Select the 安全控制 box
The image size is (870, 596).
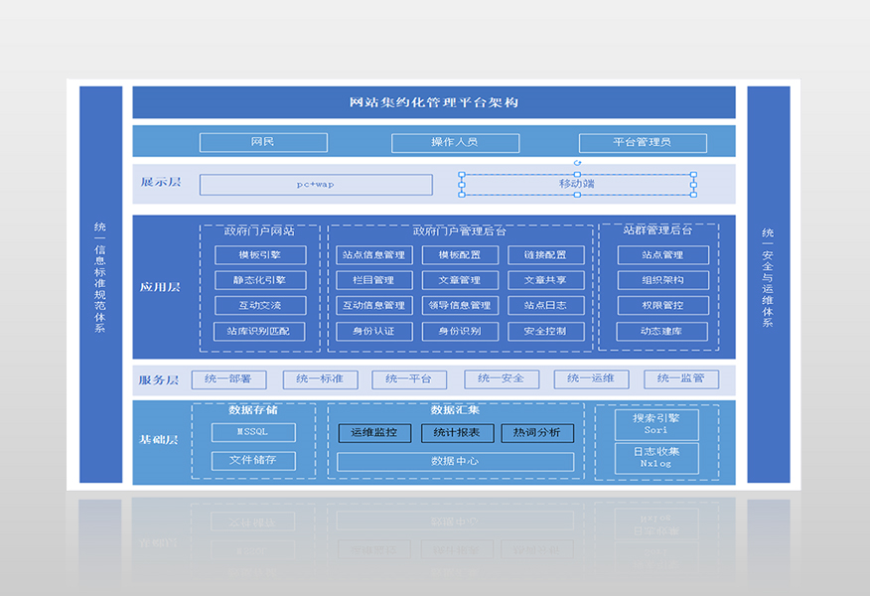tap(545, 331)
